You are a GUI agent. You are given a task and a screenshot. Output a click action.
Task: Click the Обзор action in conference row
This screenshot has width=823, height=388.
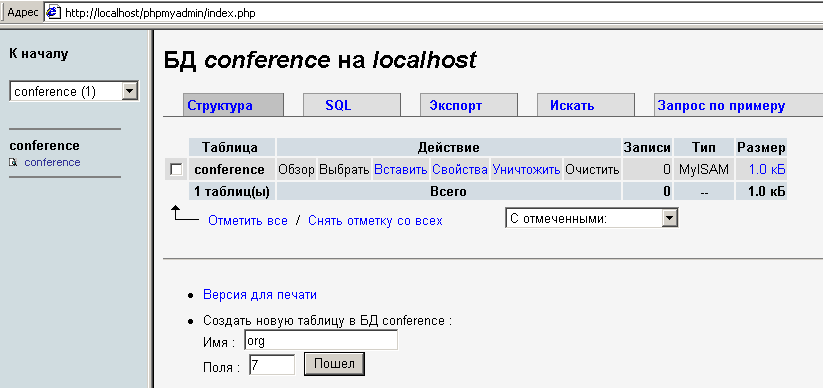pyautogui.click(x=297, y=170)
